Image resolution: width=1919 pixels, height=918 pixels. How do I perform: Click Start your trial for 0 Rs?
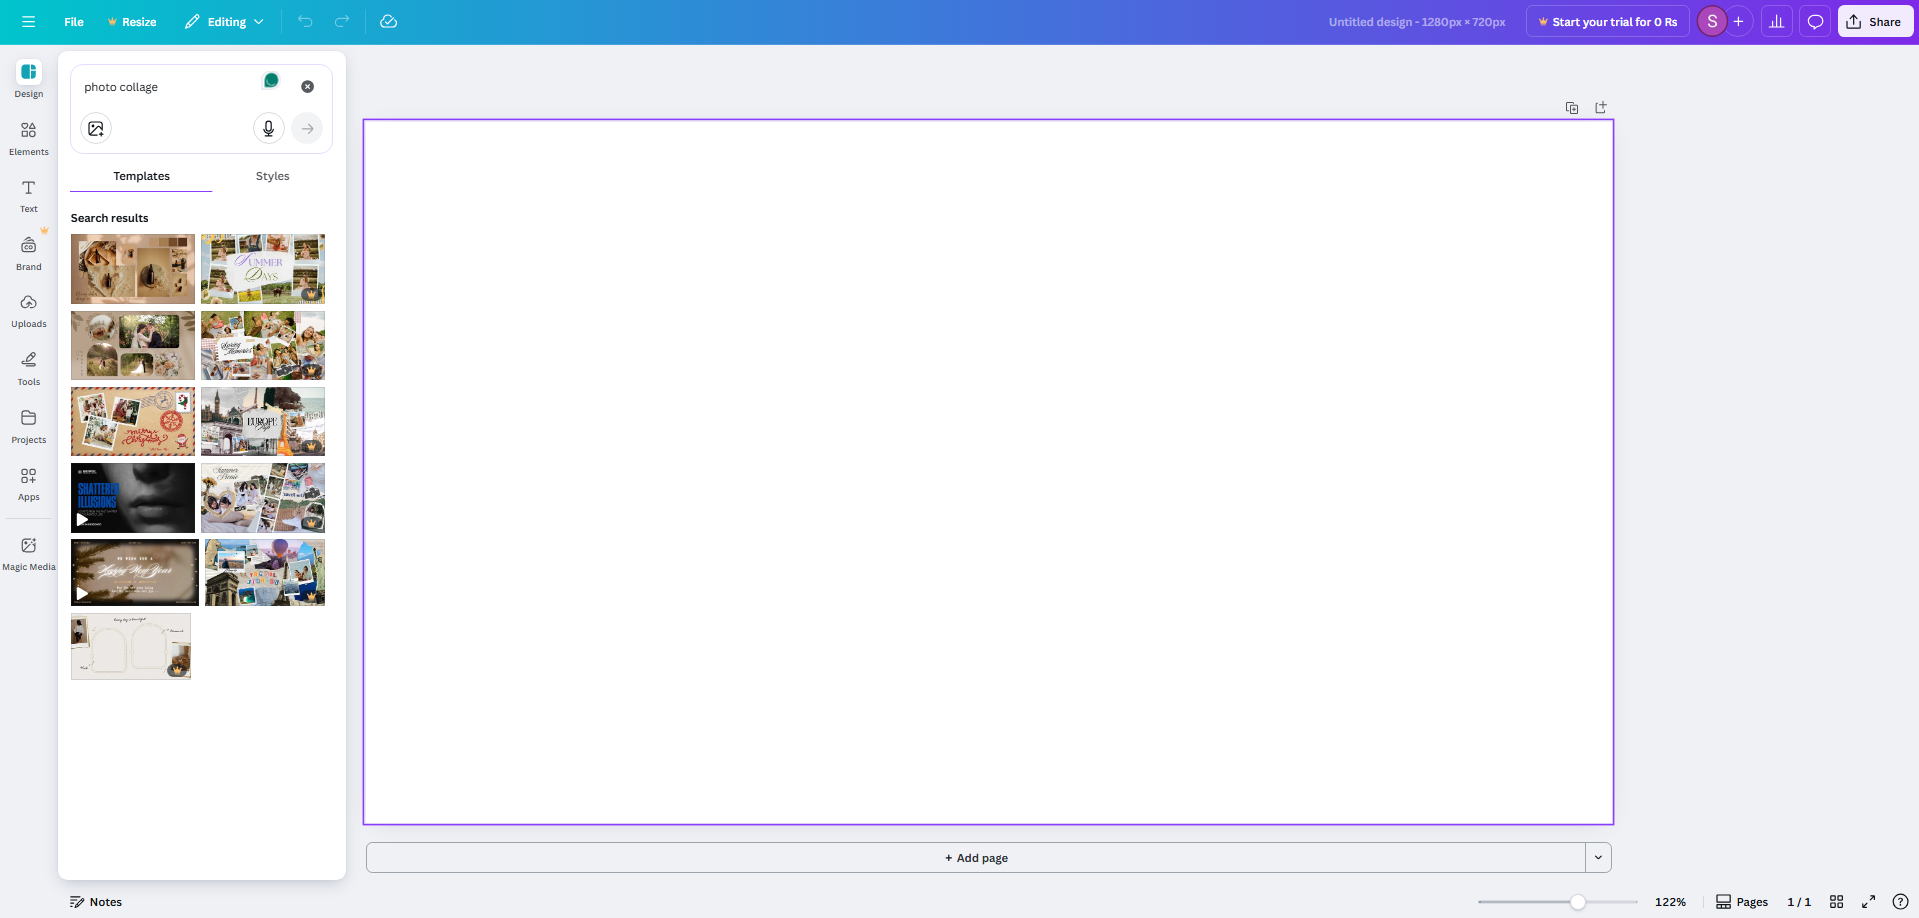click(1606, 21)
